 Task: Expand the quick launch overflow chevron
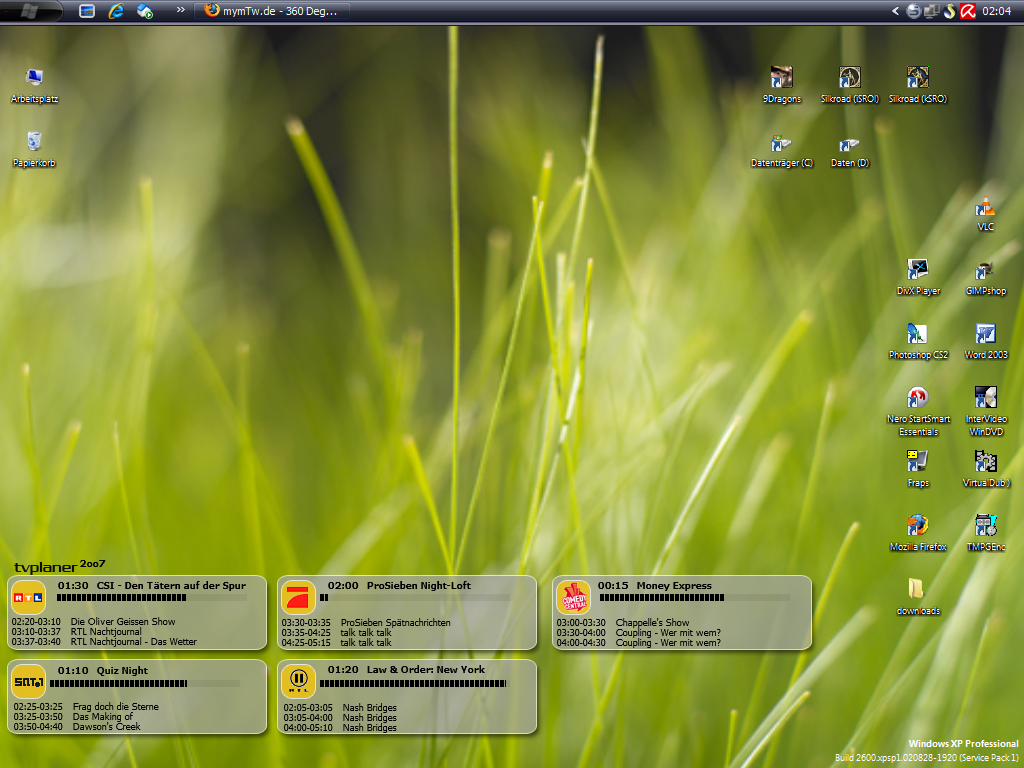pyautogui.click(x=180, y=11)
